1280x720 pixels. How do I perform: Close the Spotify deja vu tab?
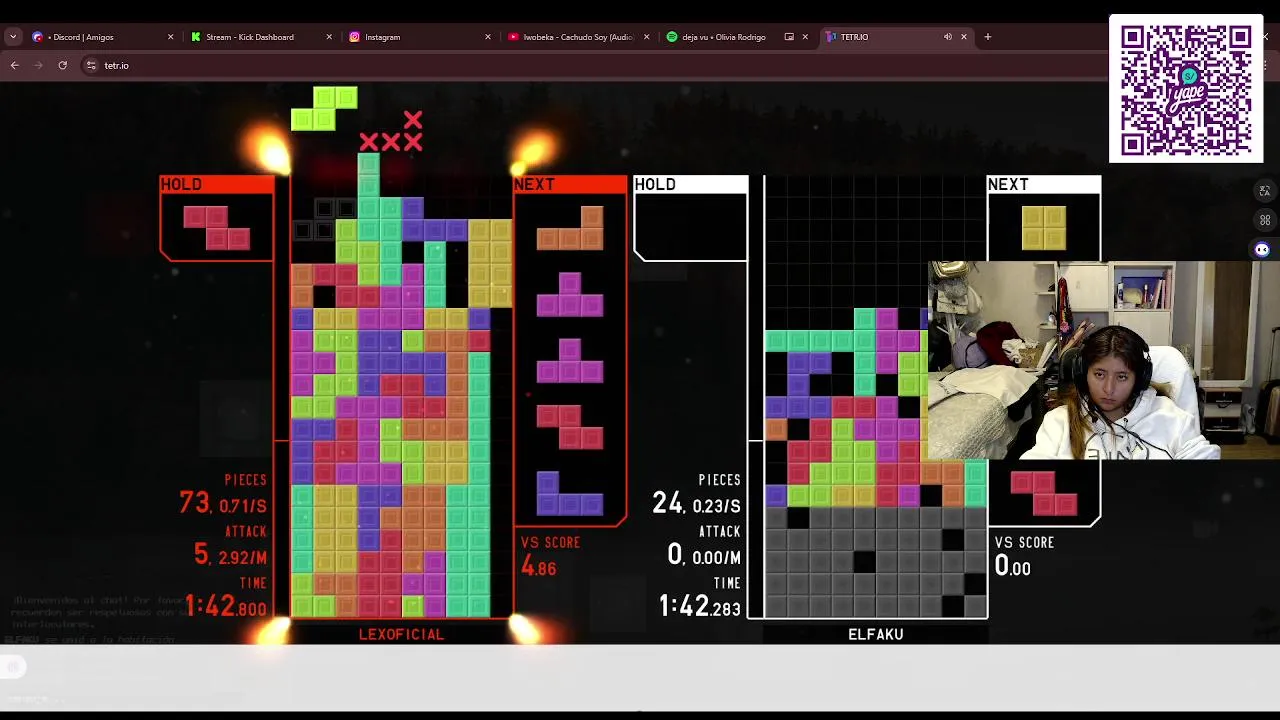(805, 37)
